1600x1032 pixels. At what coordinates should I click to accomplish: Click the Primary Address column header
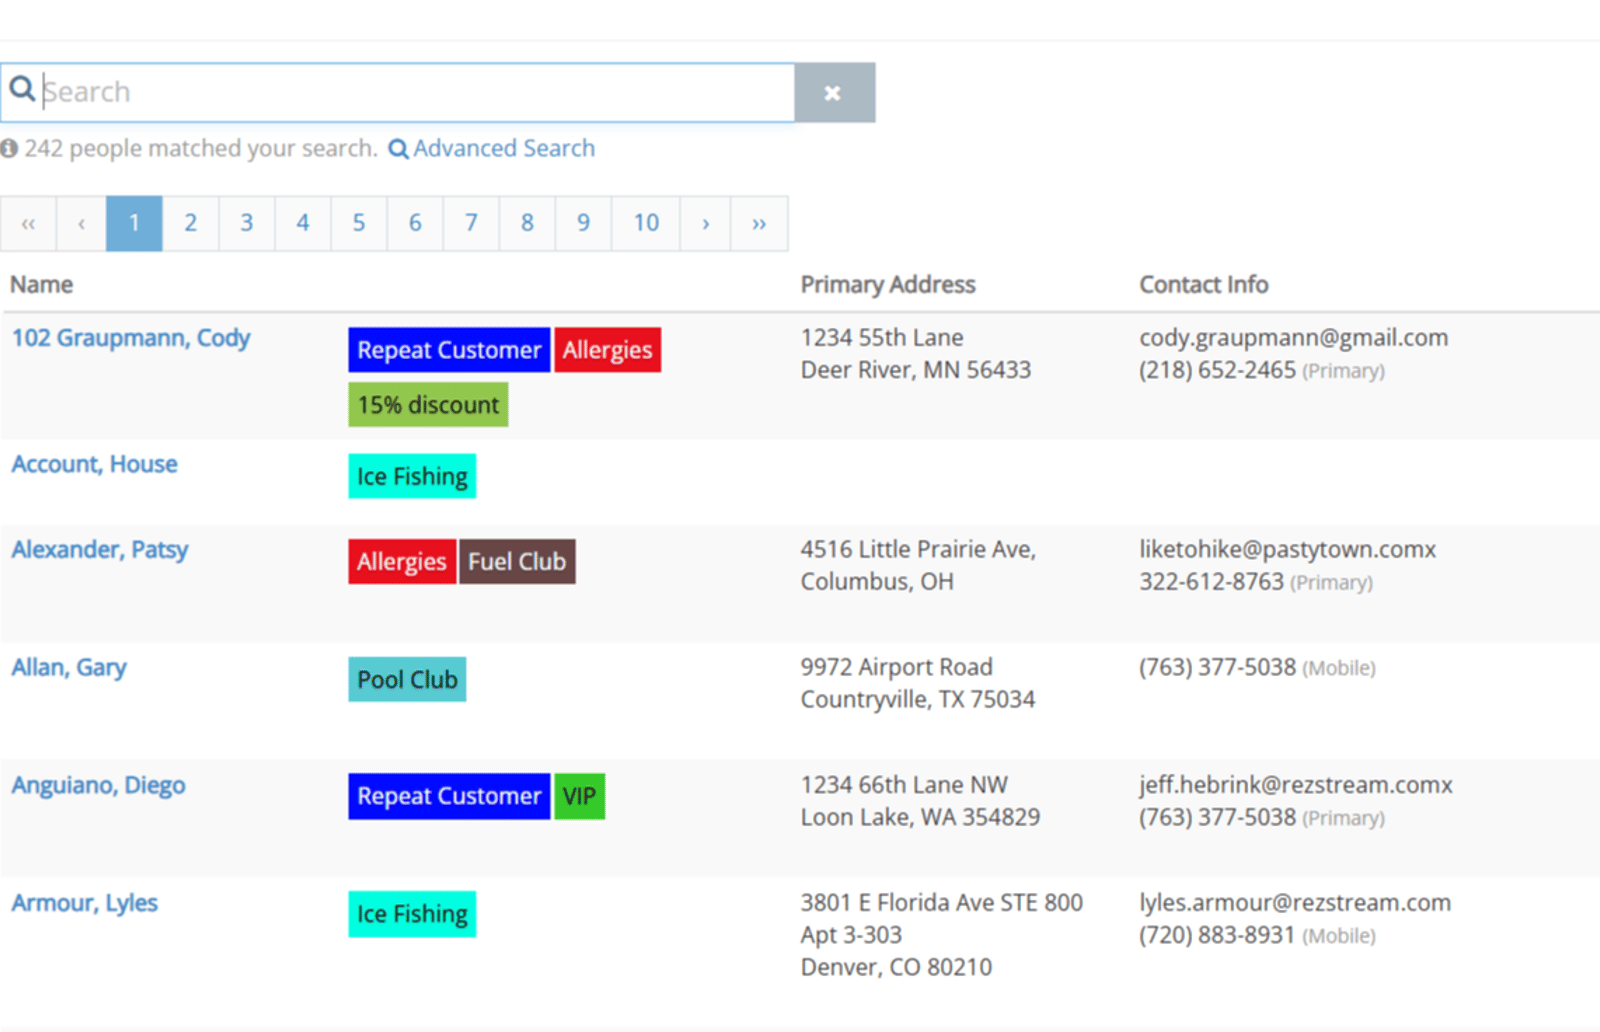tap(888, 285)
